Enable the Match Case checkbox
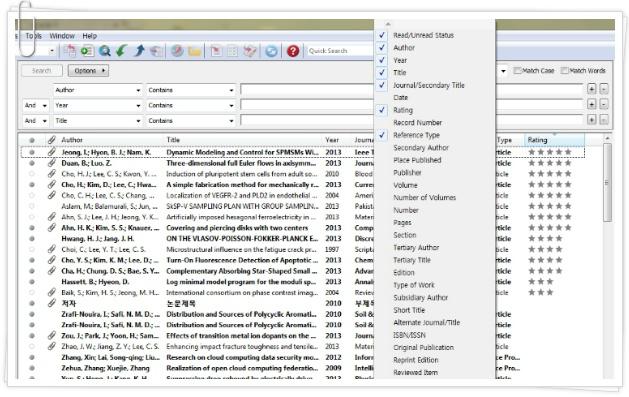Viewport: 629px width, 397px height. (x=517, y=71)
